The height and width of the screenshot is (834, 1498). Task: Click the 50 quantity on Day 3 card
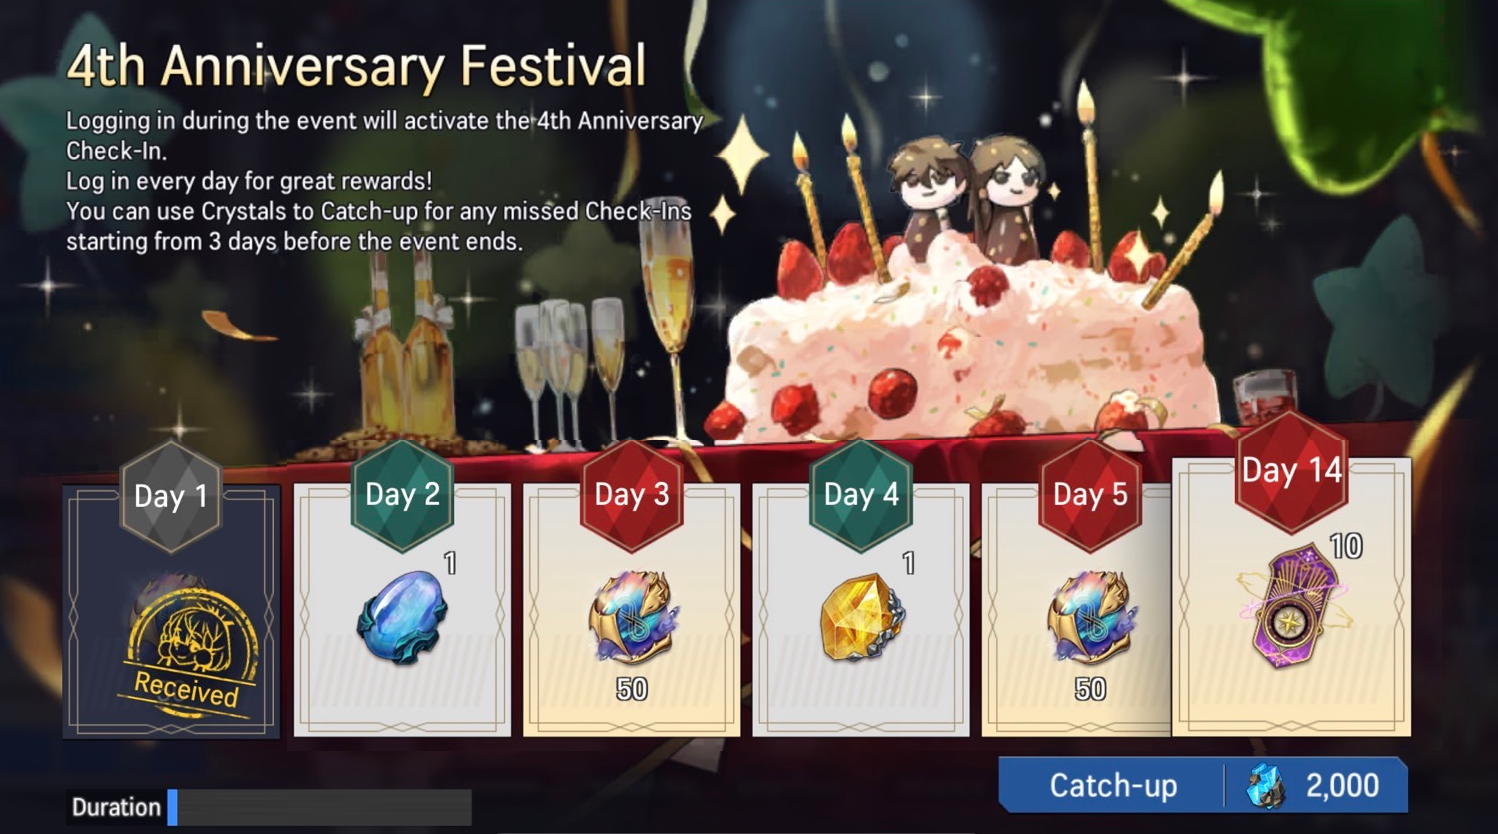(632, 689)
